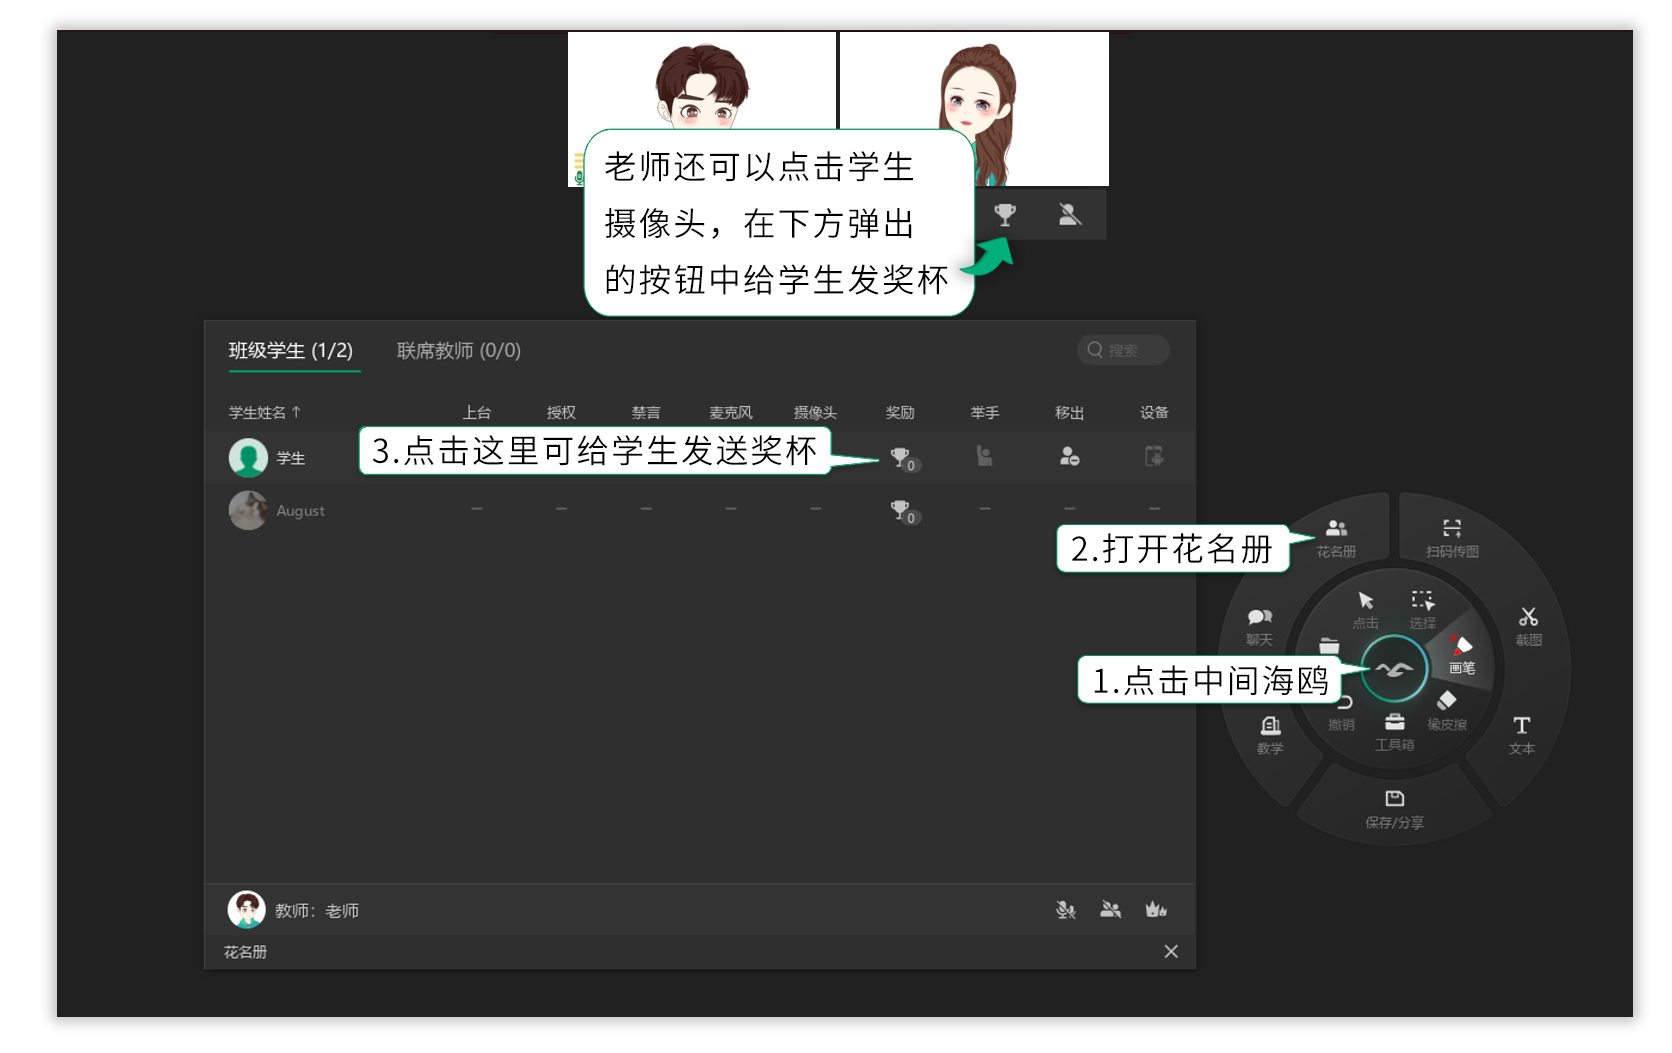1672x1053 pixels.
Task: Click the 举手 column header
Action: tap(985, 412)
